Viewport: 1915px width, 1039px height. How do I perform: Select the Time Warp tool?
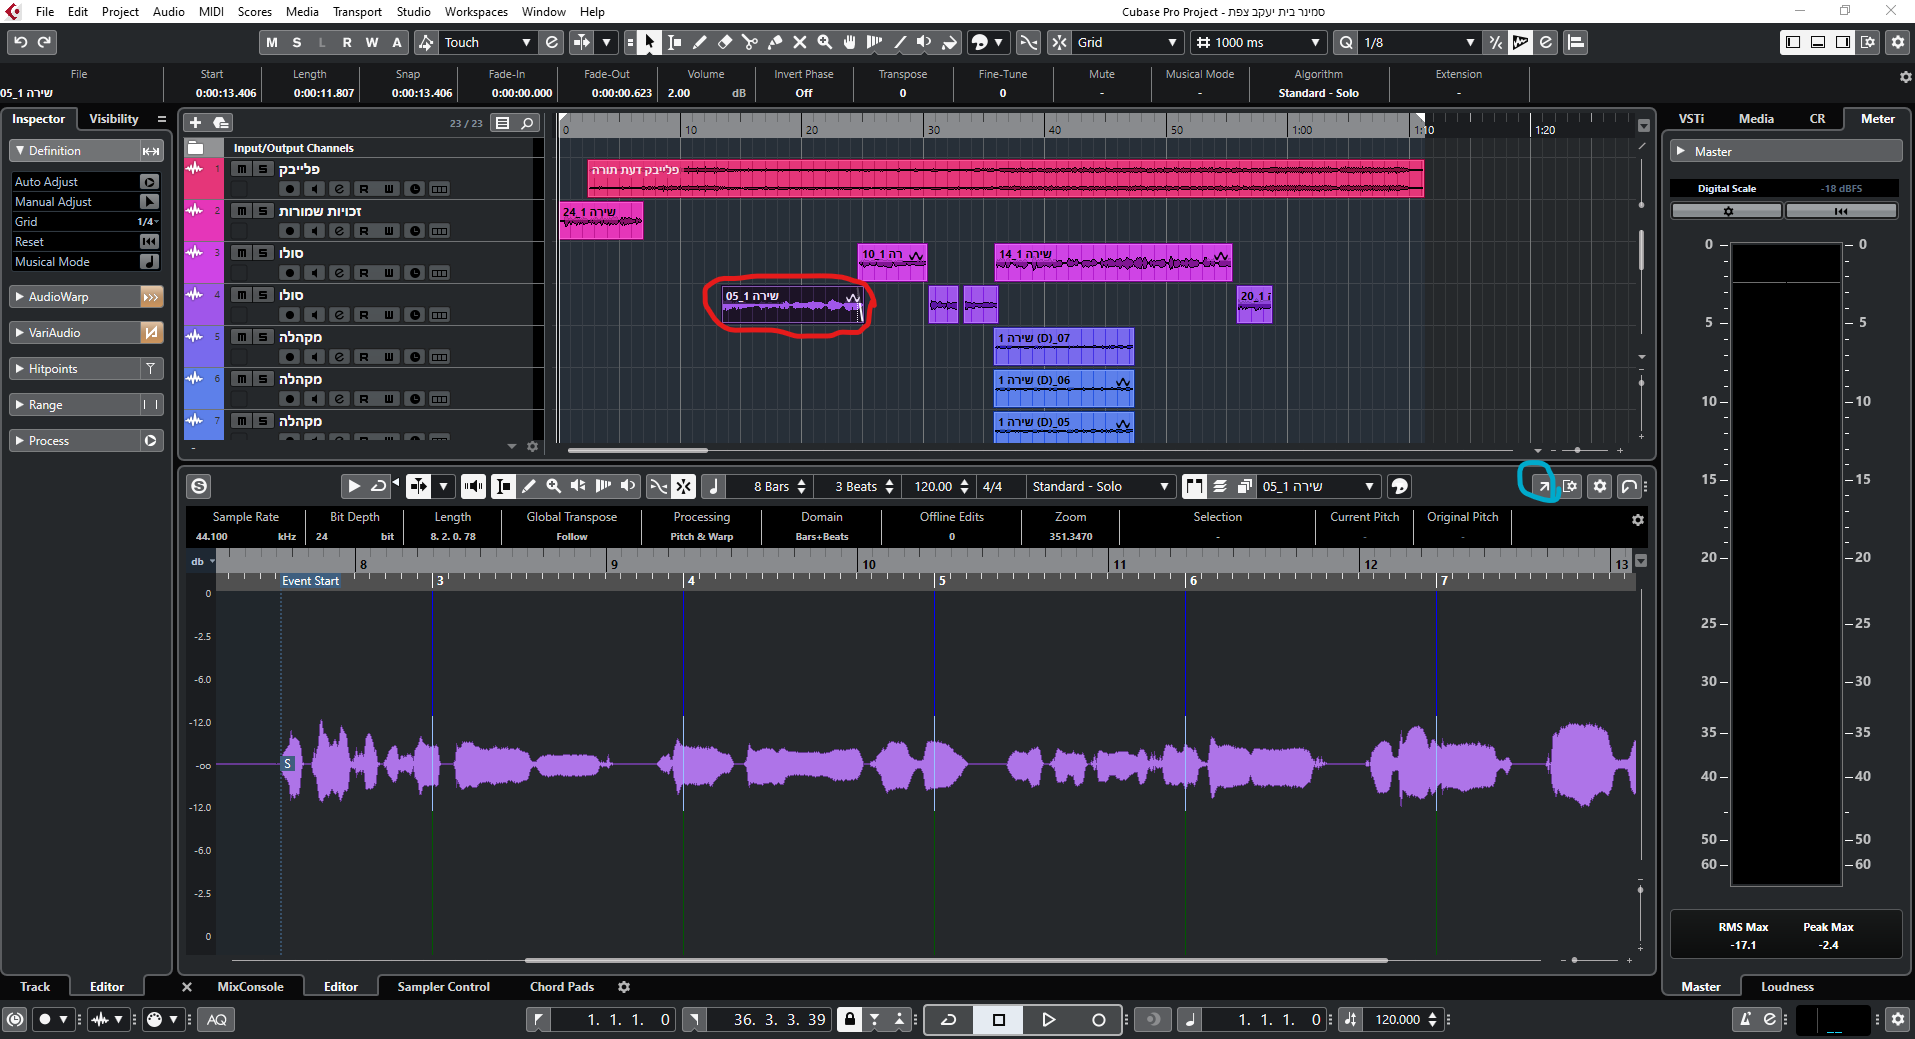pyautogui.click(x=875, y=42)
